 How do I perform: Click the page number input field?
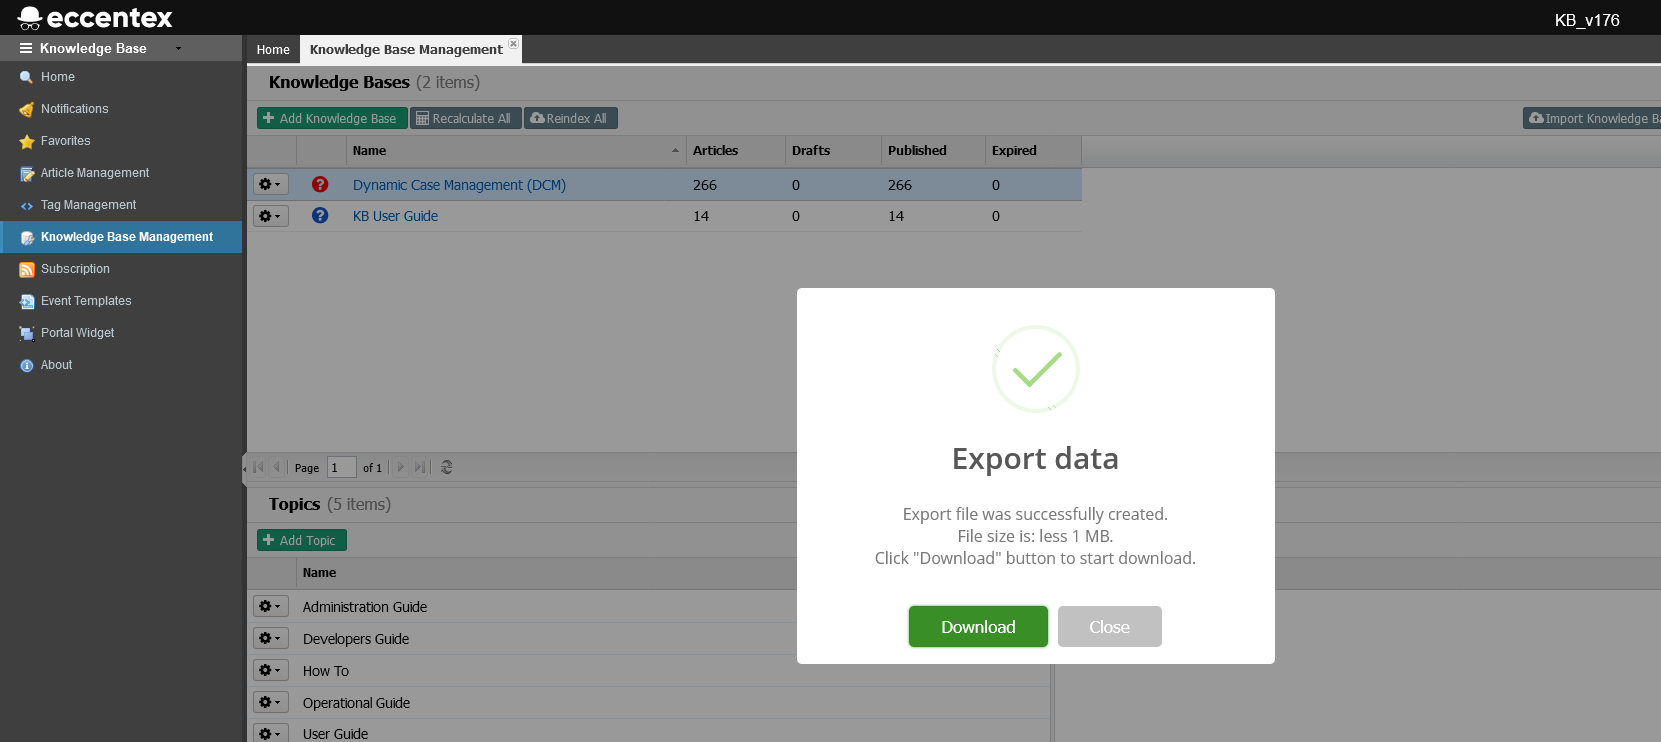click(x=341, y=467)
